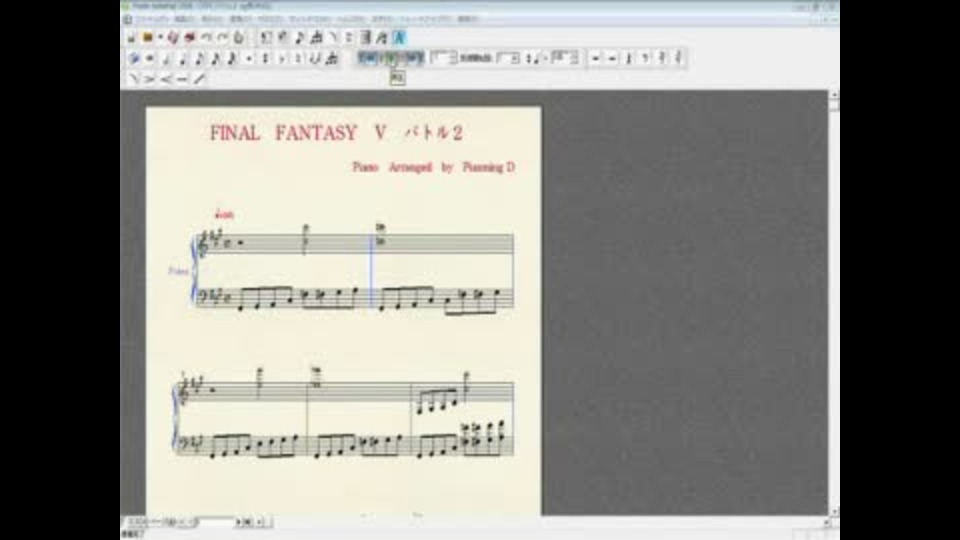Choose the thirty-second rest icon

click(678, 58)
